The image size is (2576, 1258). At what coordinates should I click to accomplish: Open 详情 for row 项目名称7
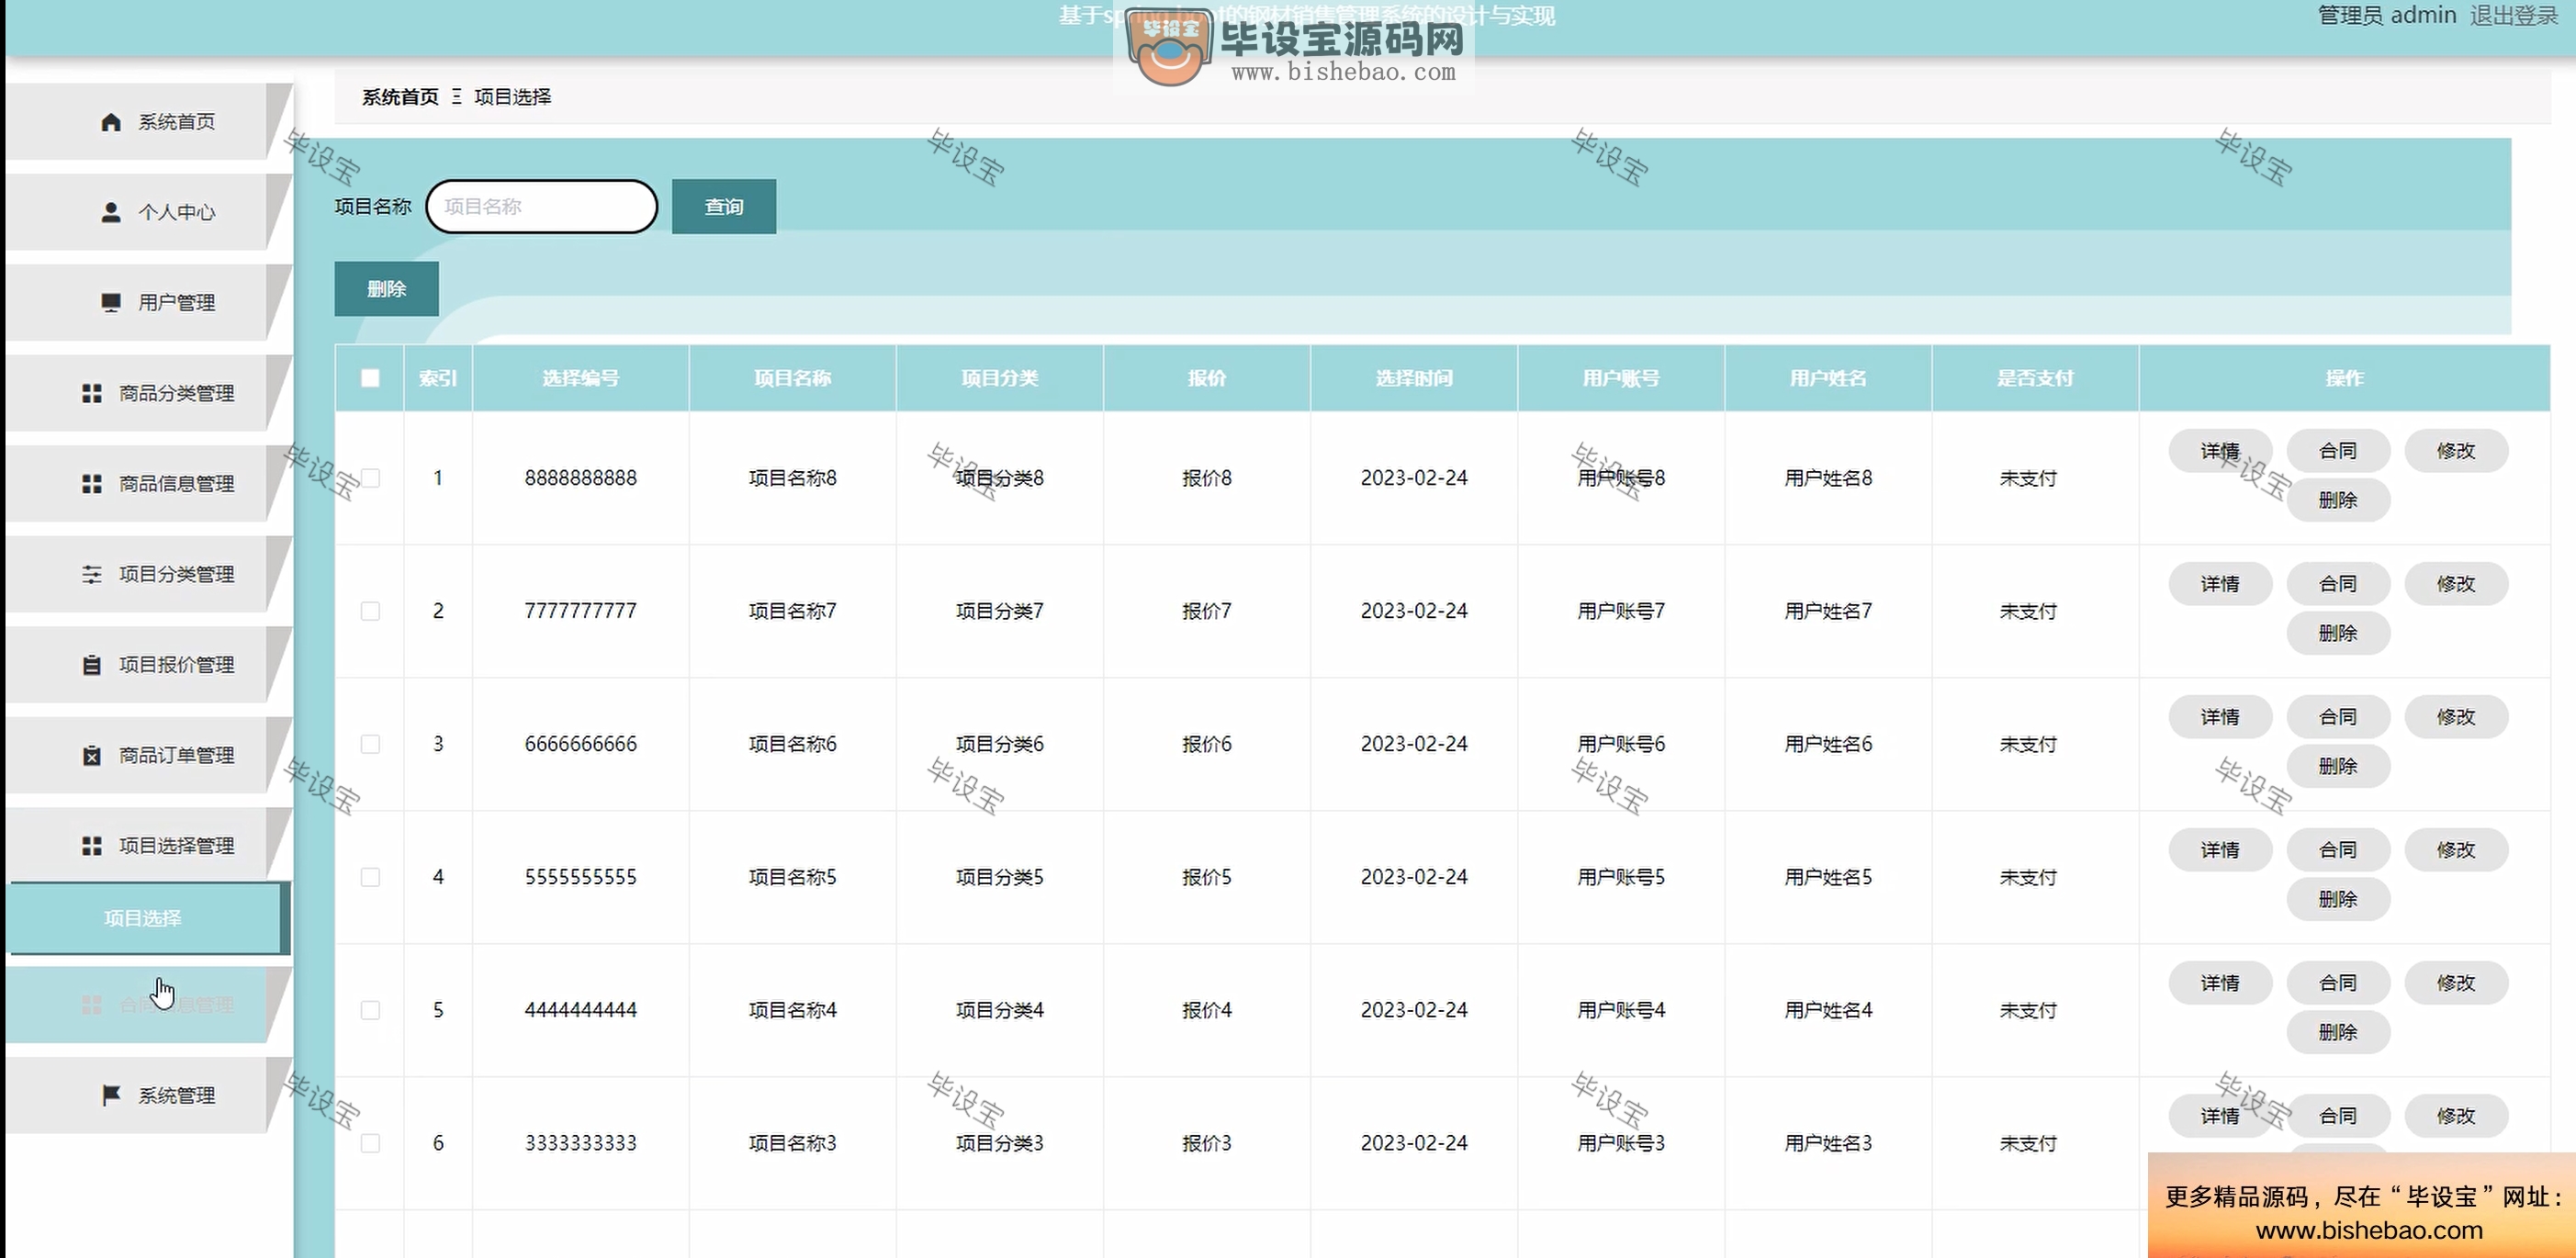[2220, 584]
